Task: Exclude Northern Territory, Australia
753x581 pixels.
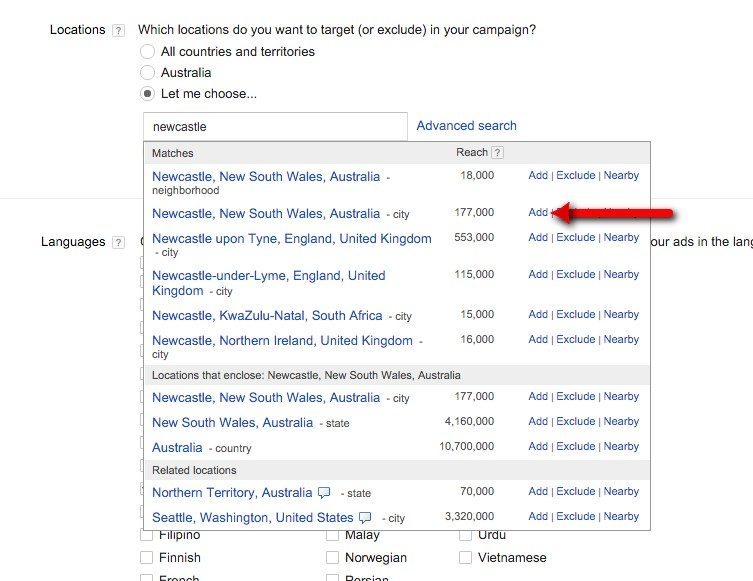Action: (575, 491)
